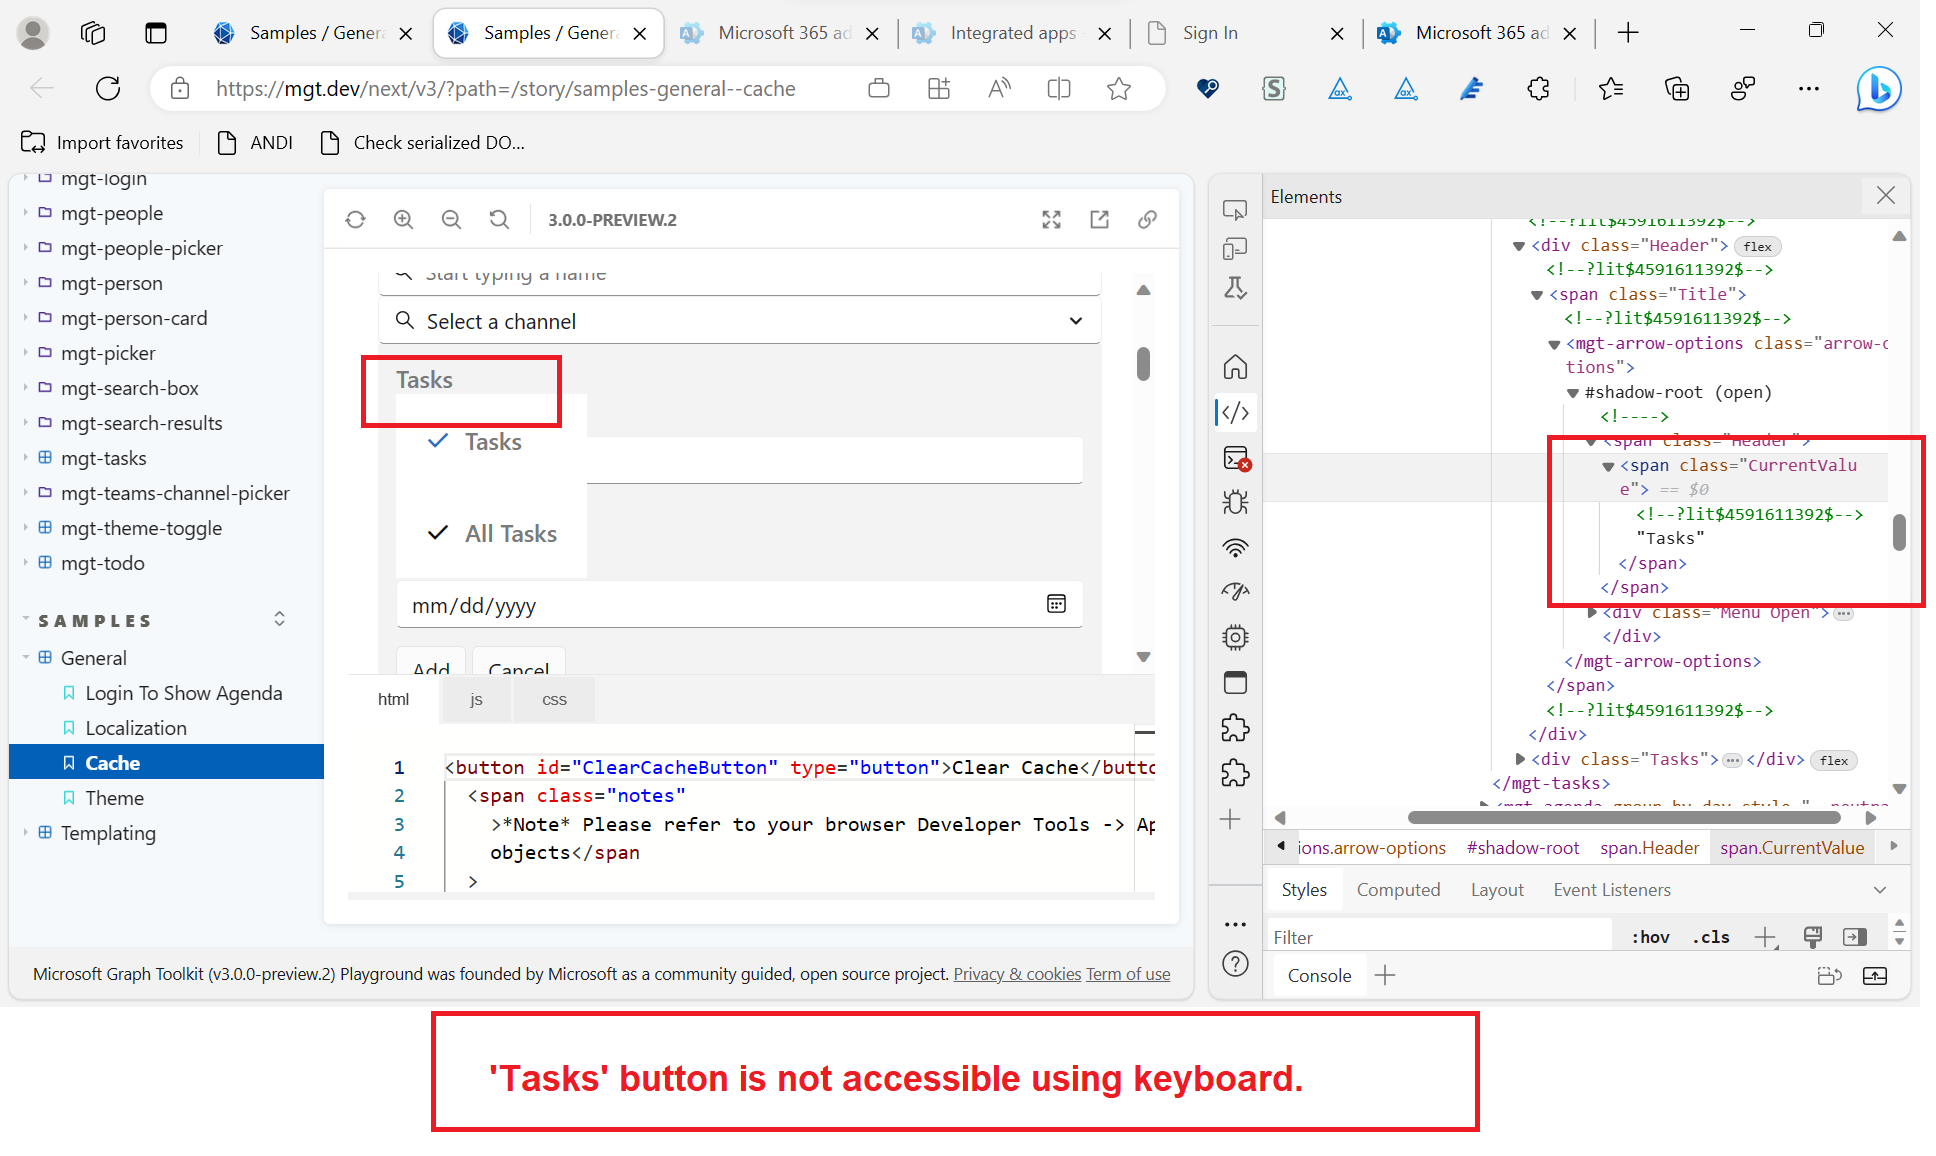Switch to the css tab

[x=553, y=699]
